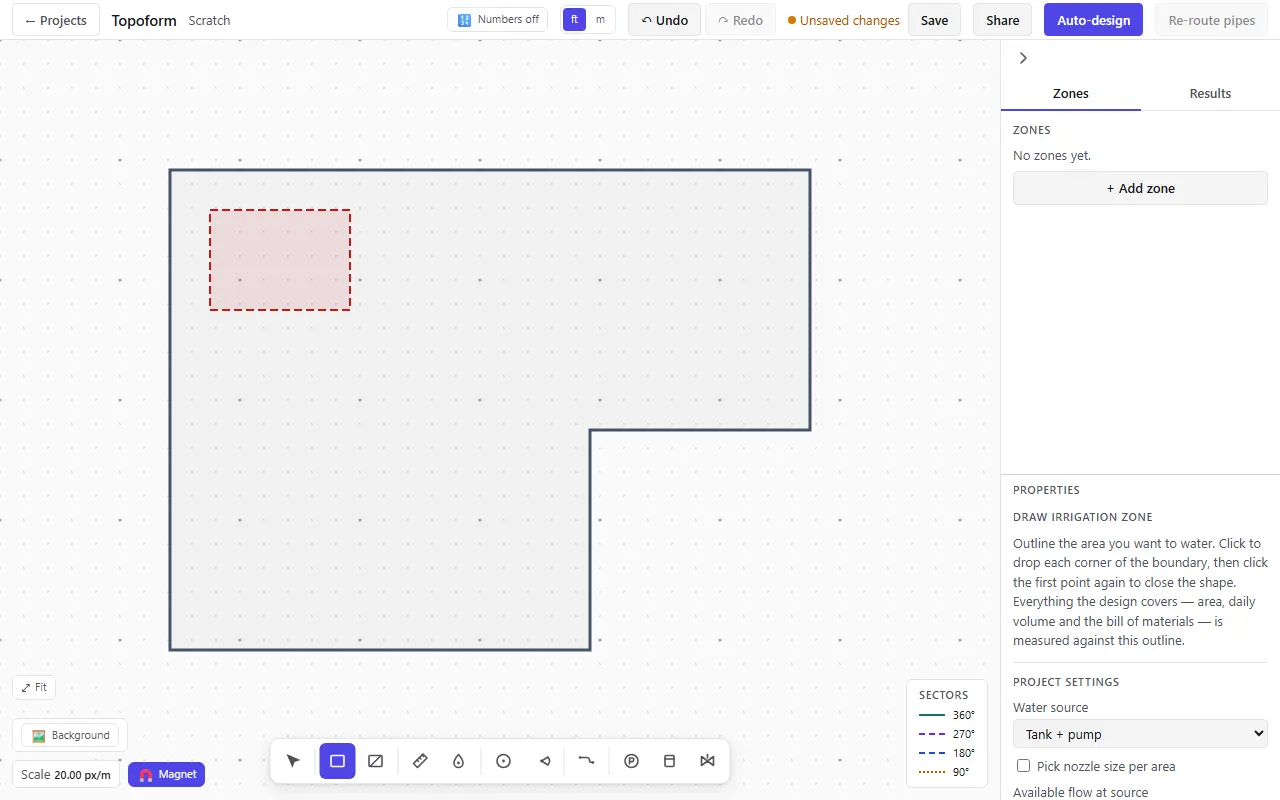
Task: Select the diagonal-slashed square tool
Action: click(376, 761)
